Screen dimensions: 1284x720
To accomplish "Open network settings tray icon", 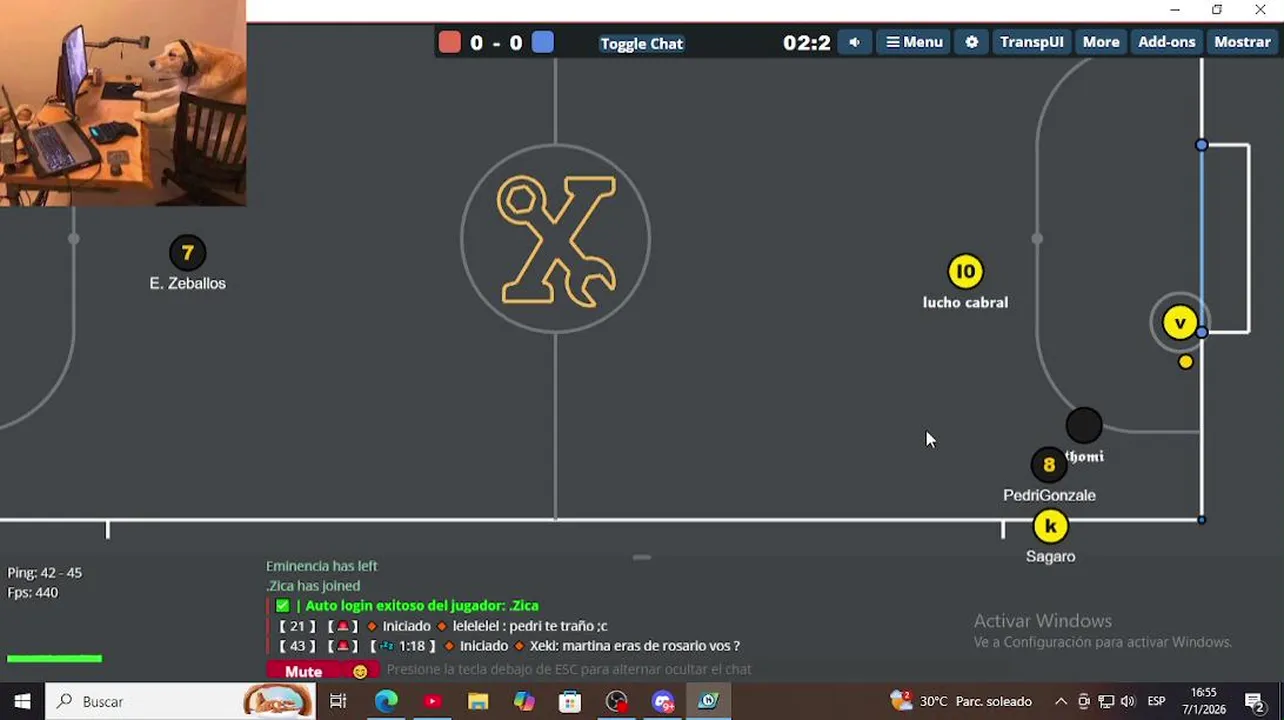I will tap(1106, 701).
